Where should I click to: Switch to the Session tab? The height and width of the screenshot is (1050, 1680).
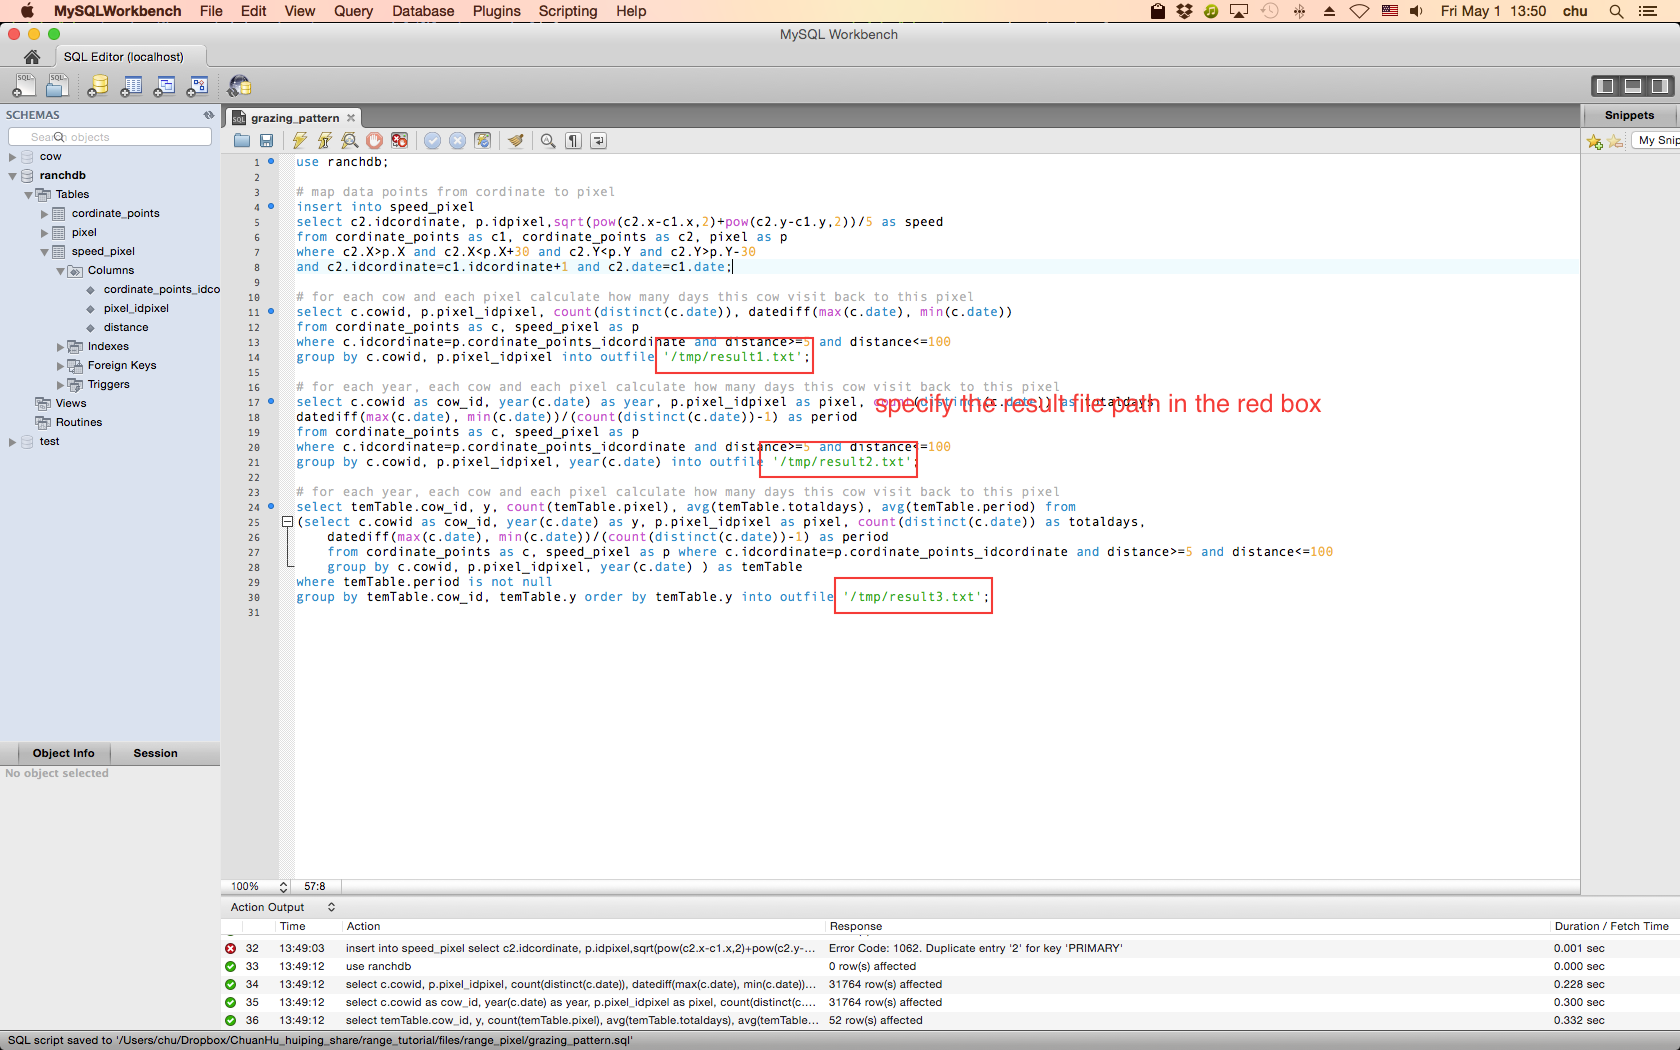[155, 753]
